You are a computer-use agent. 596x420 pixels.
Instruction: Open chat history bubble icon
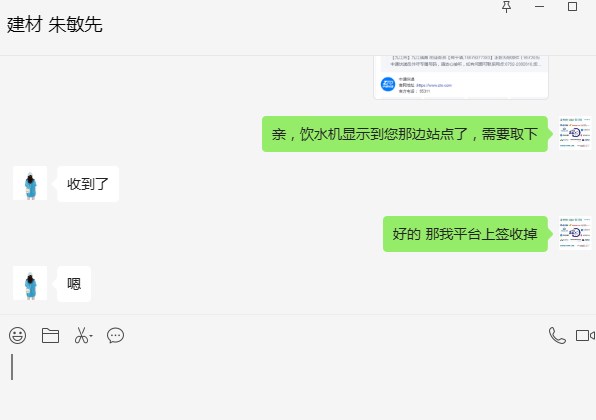pos(116,336)
